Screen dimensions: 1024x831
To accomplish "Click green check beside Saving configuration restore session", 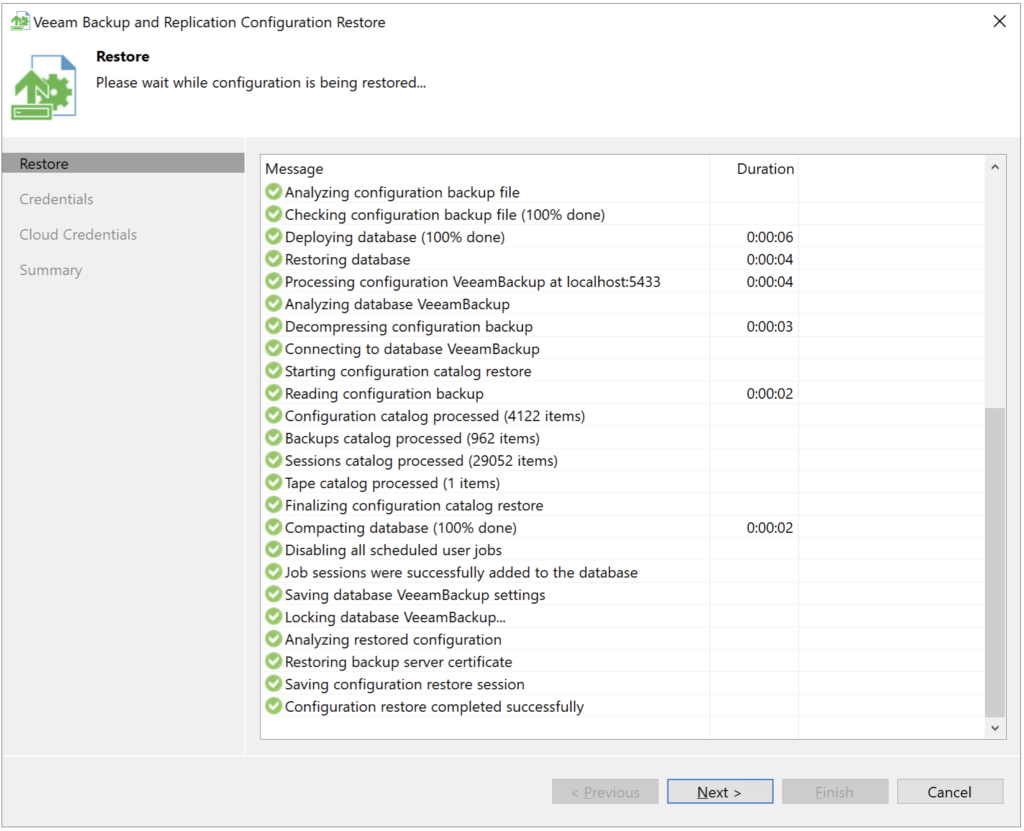I will (x=274, y=683).
